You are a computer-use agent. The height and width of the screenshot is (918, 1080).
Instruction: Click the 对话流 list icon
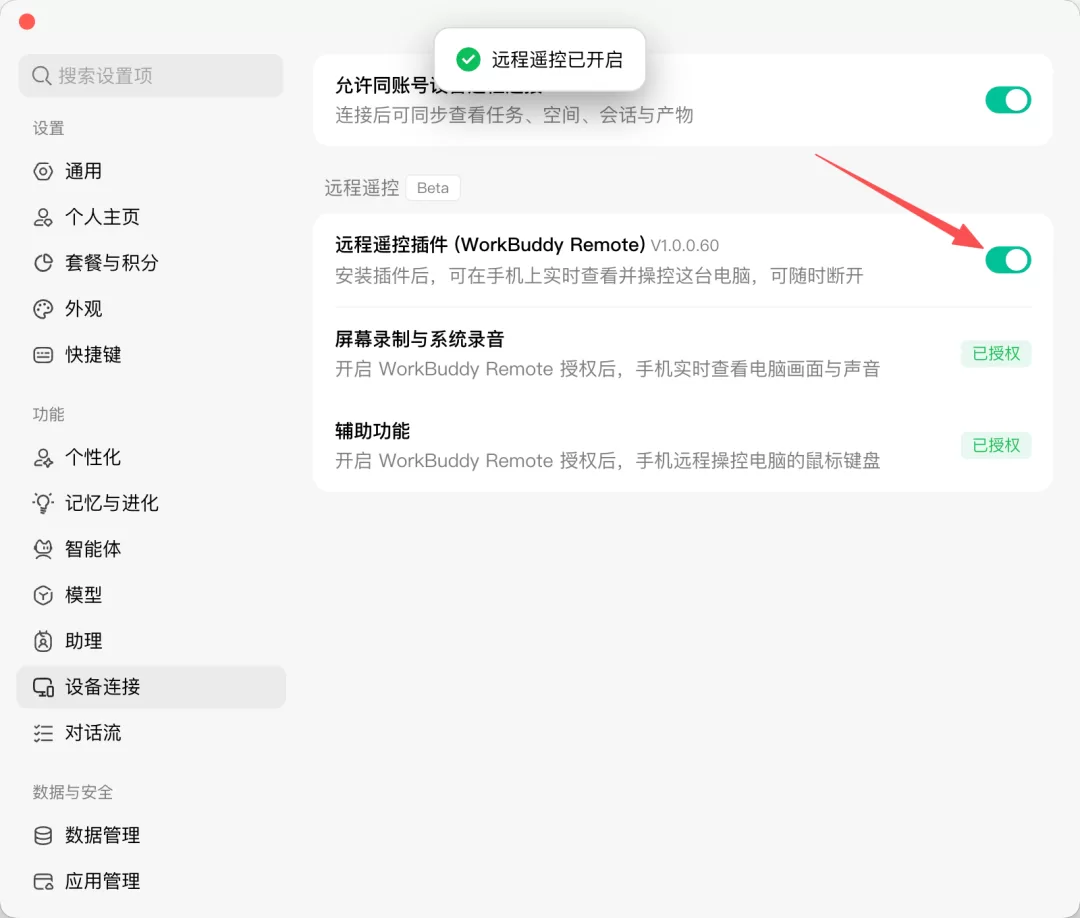coord(43,733)
